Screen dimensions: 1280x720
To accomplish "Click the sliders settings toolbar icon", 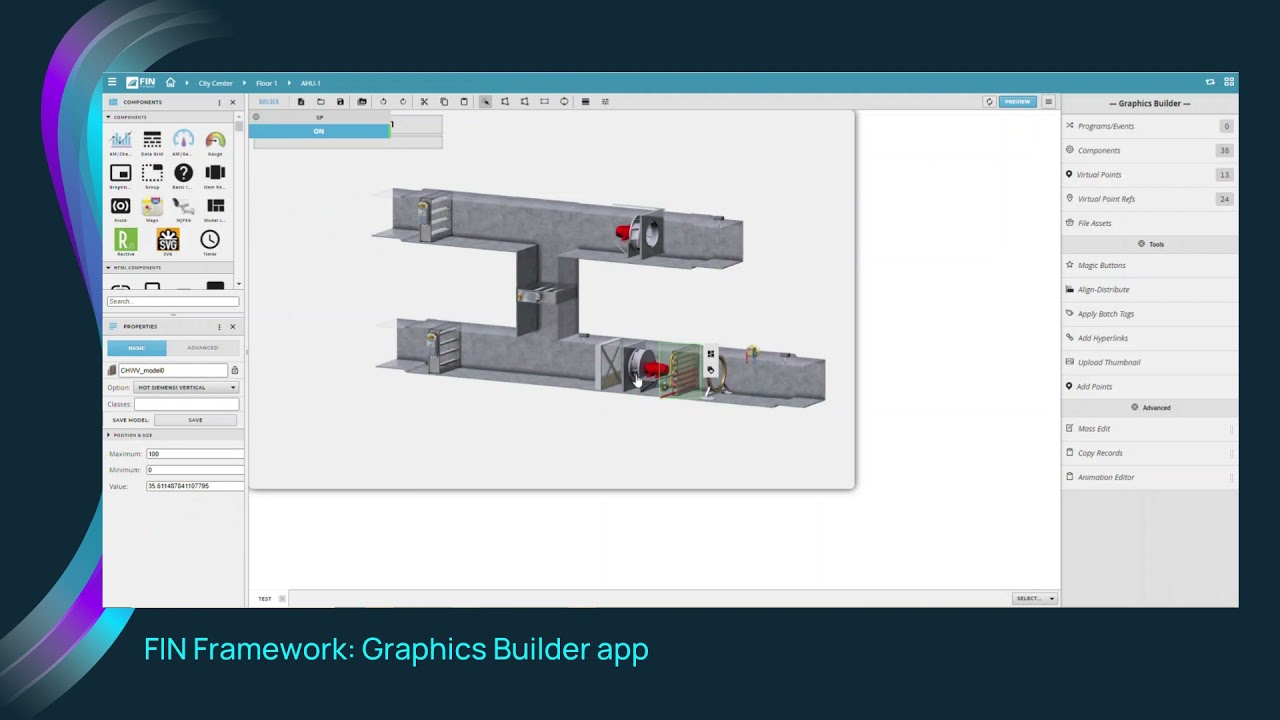I will tap(605, 101).
